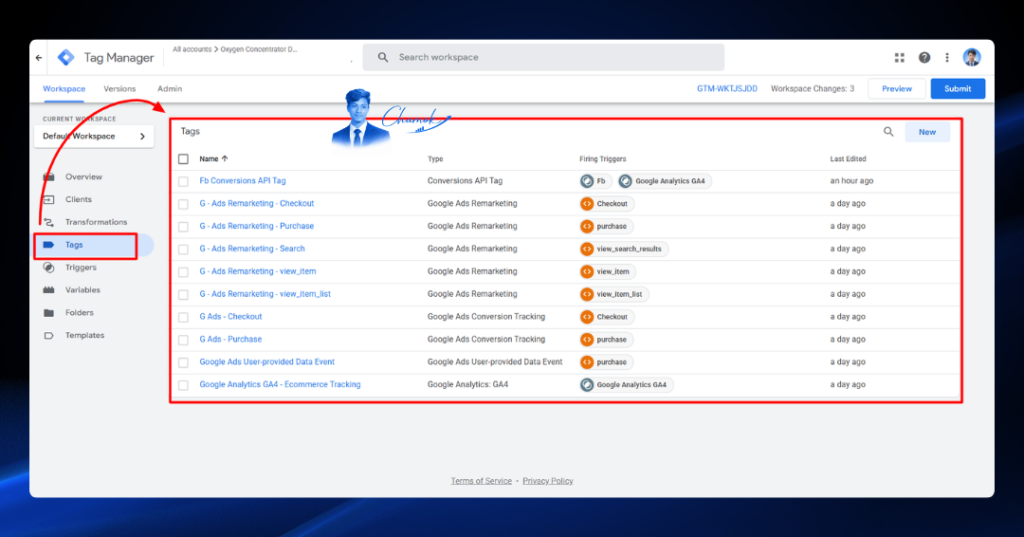Click the view_search_results trigger chip

tap(623, 249)
